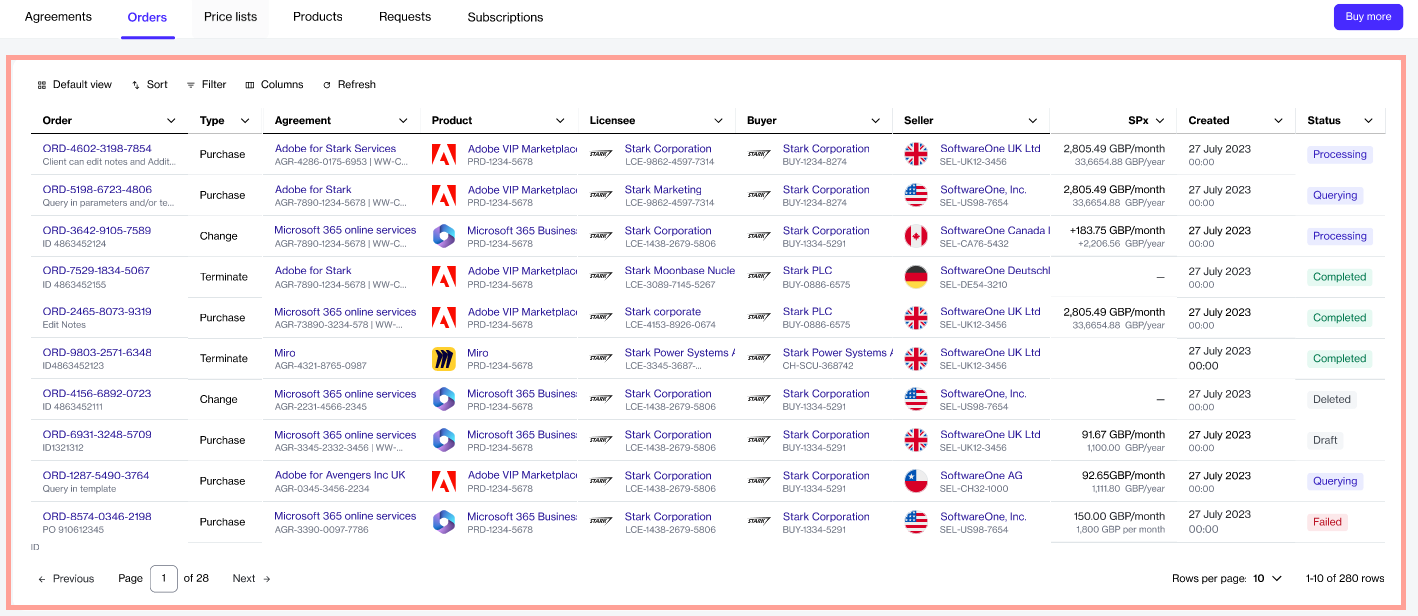Image resolution: width=1418 pixels, height=616 pixels.
Task: Switch to the Agreements tab
Action: [58, 17]
